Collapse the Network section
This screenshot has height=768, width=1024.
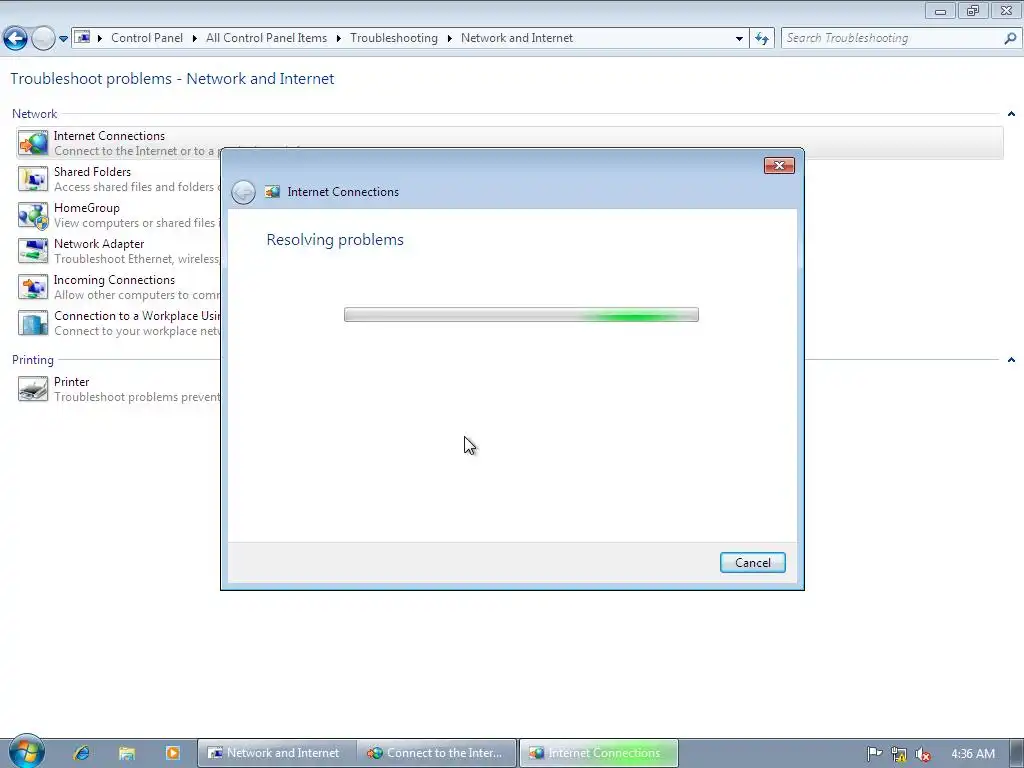[x=1011, y=114]
